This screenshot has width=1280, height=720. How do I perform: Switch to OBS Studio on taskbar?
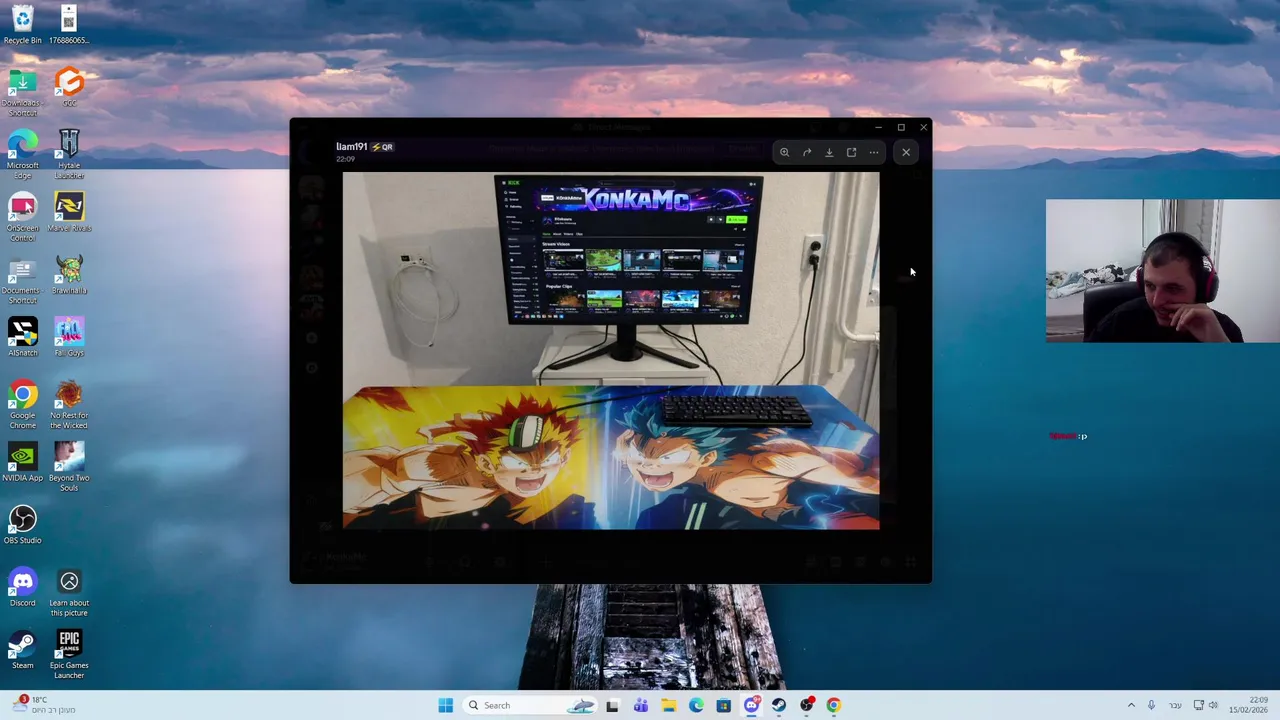807,705
